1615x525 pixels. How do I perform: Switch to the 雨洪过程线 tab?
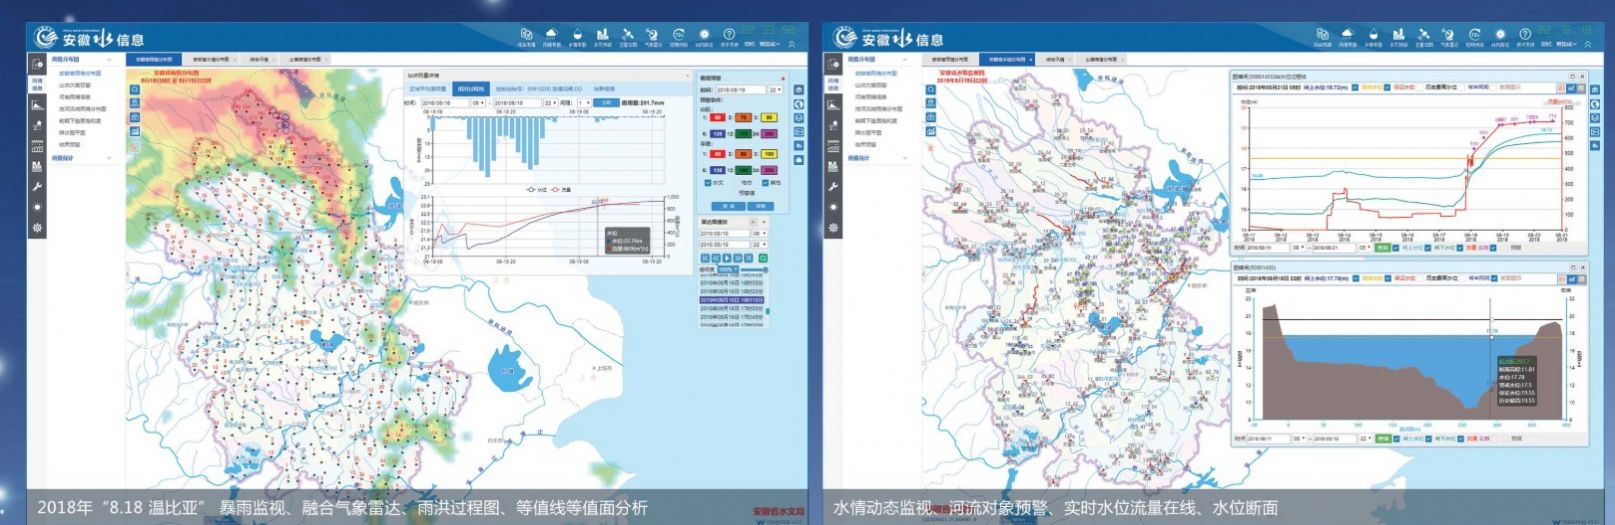[471, 88]
